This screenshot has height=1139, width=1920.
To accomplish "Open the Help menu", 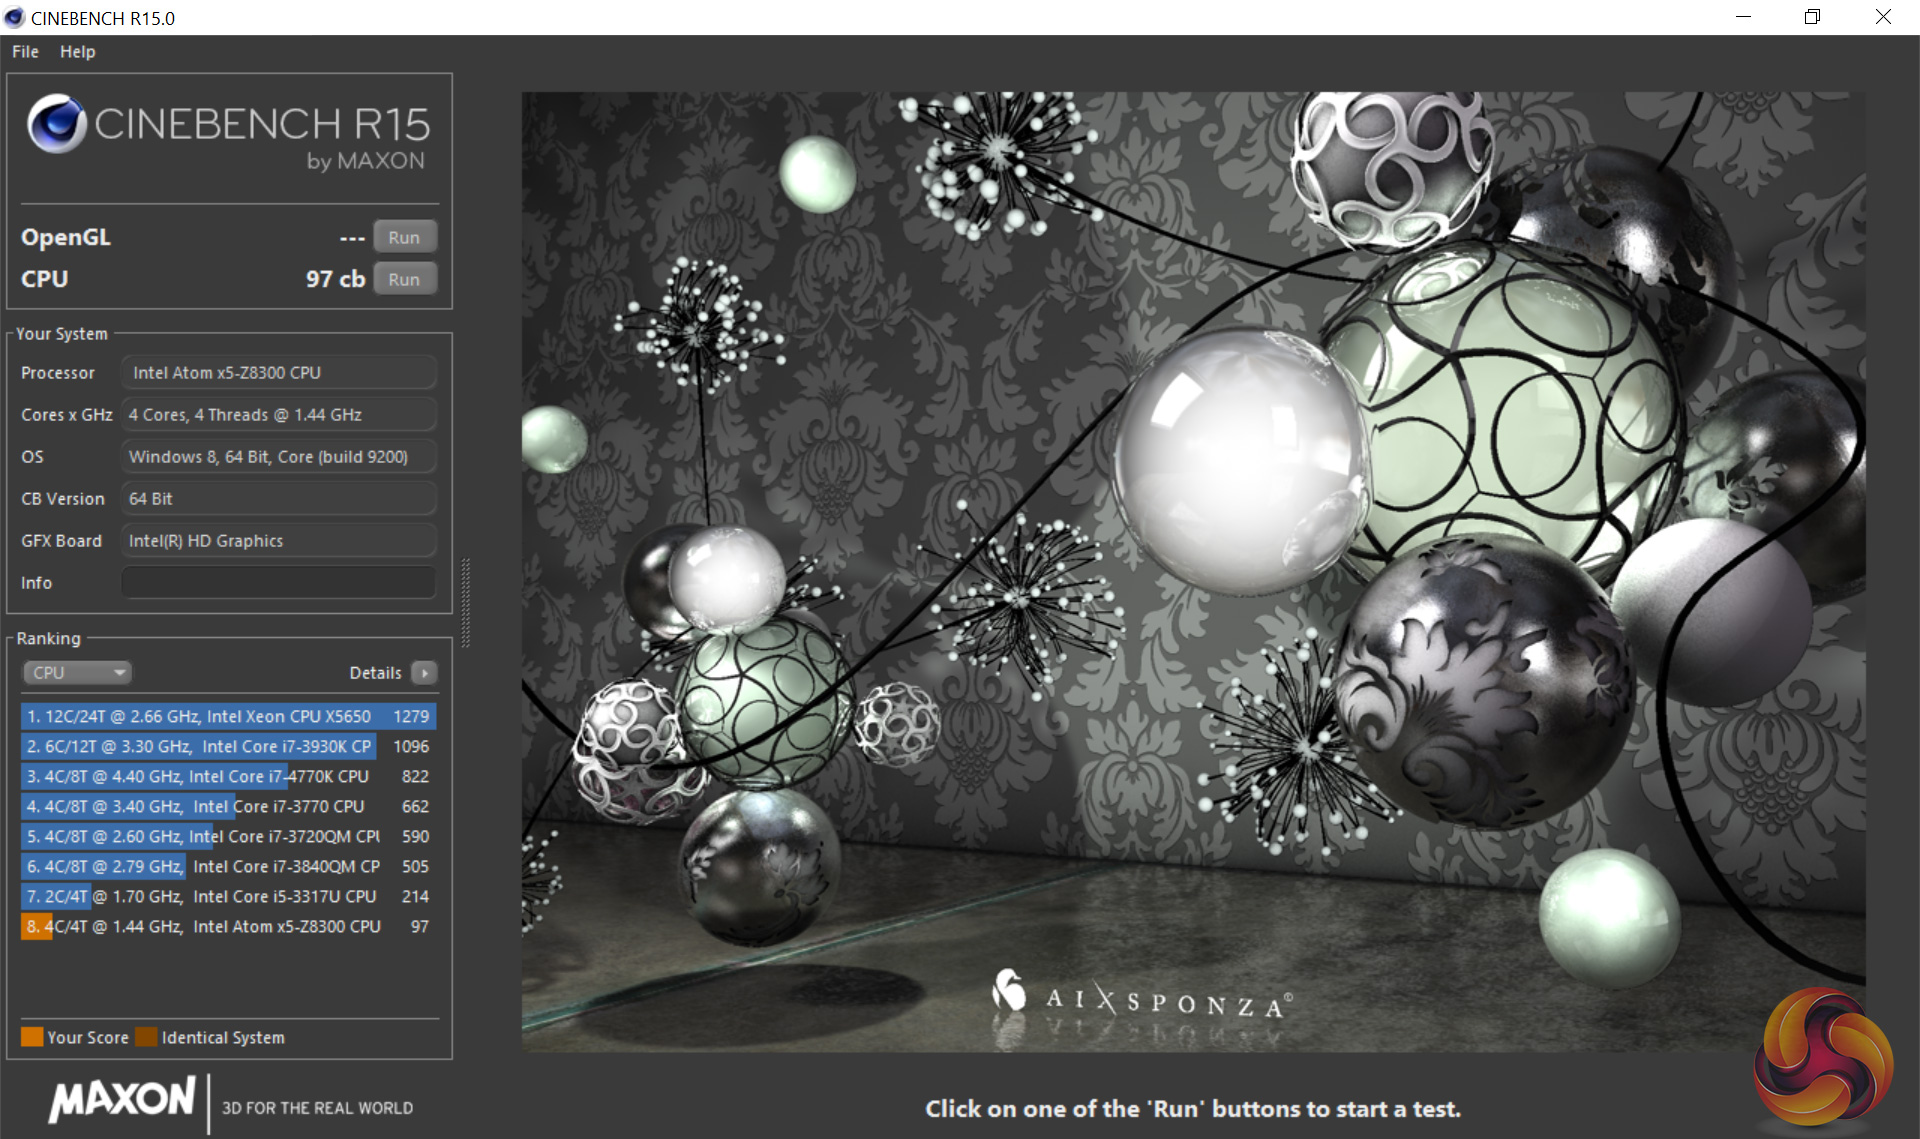I will click(x=77, y=52).
